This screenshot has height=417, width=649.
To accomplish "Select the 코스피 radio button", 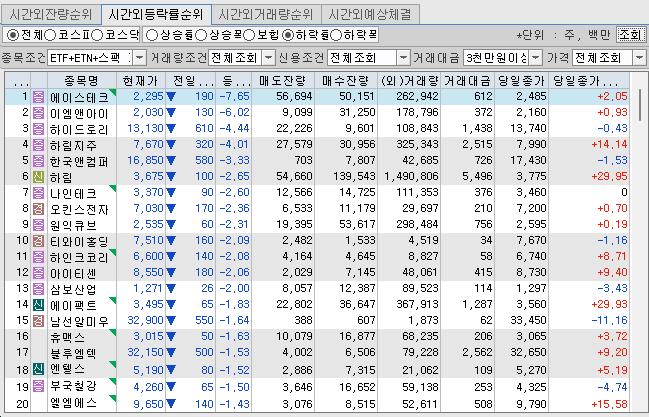I will 50,35.
